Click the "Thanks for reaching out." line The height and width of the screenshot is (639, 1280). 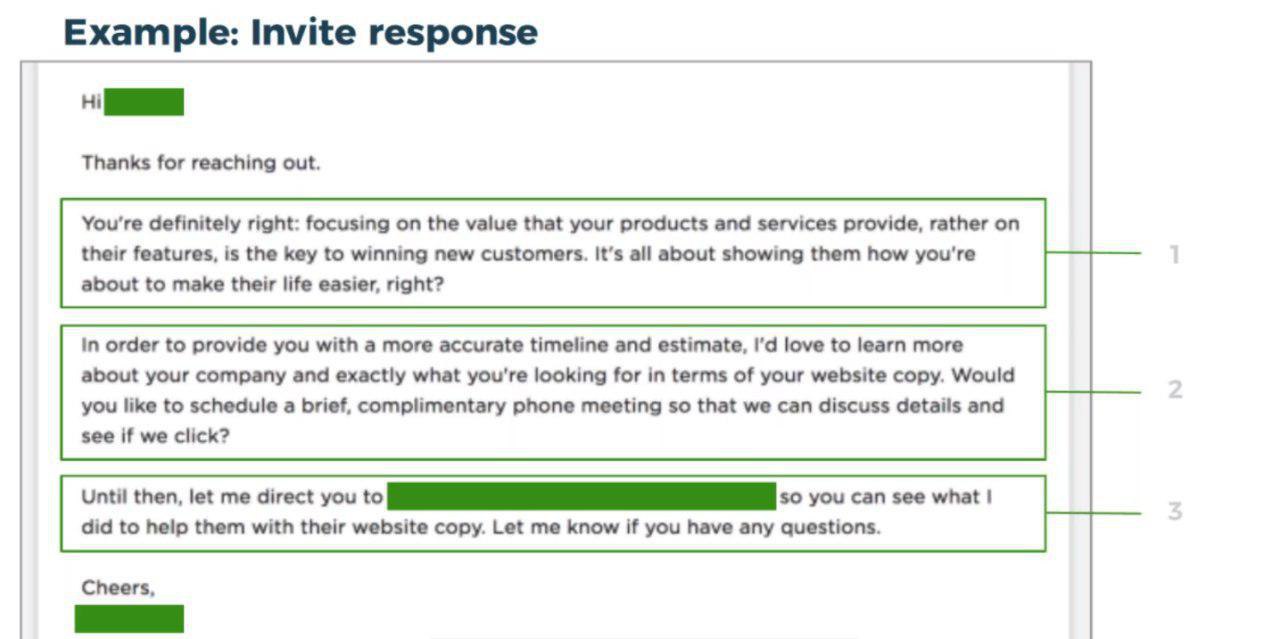pos(201,162)
